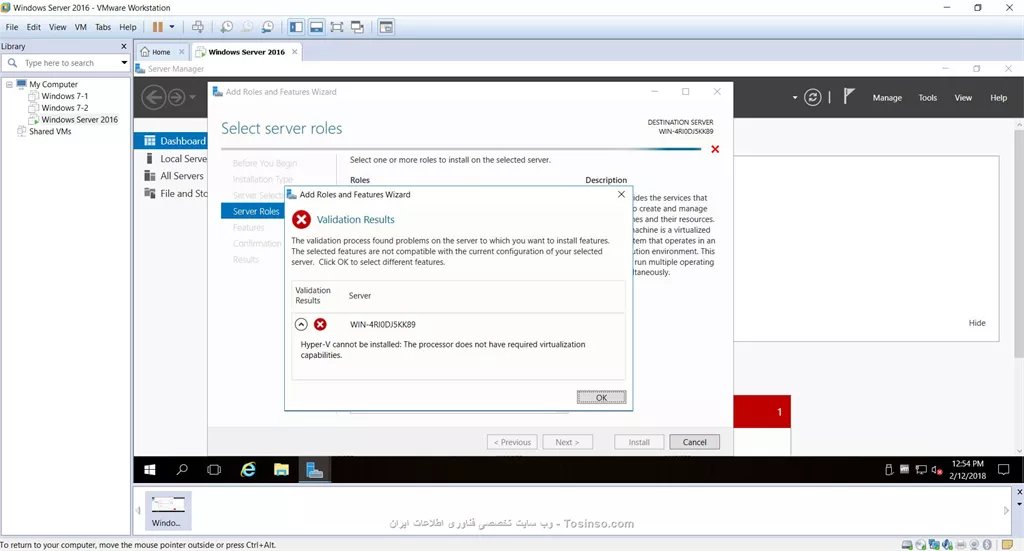Open the Manage menu in Server Manager
This screenshot has width=1024, height=551.
point(887,98)
